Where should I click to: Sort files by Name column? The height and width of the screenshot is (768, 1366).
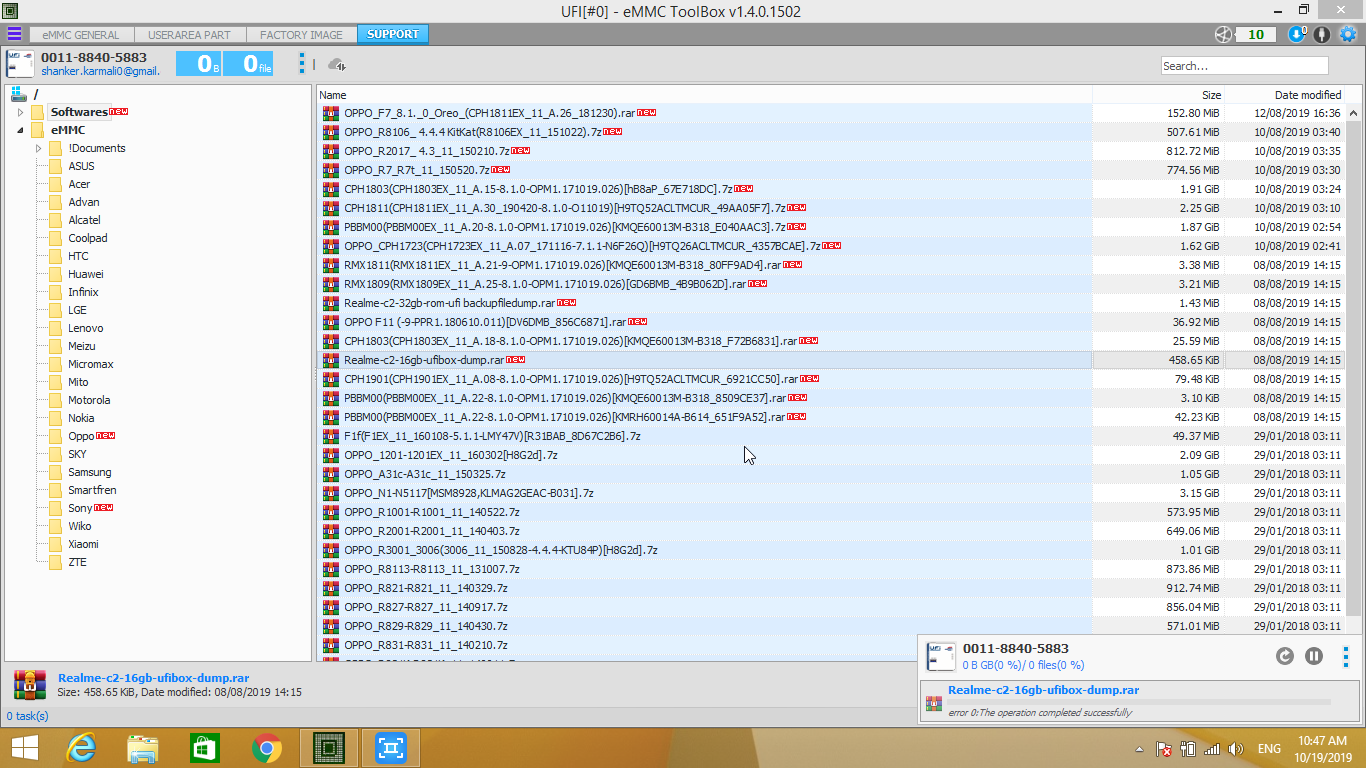coord(704,95)
